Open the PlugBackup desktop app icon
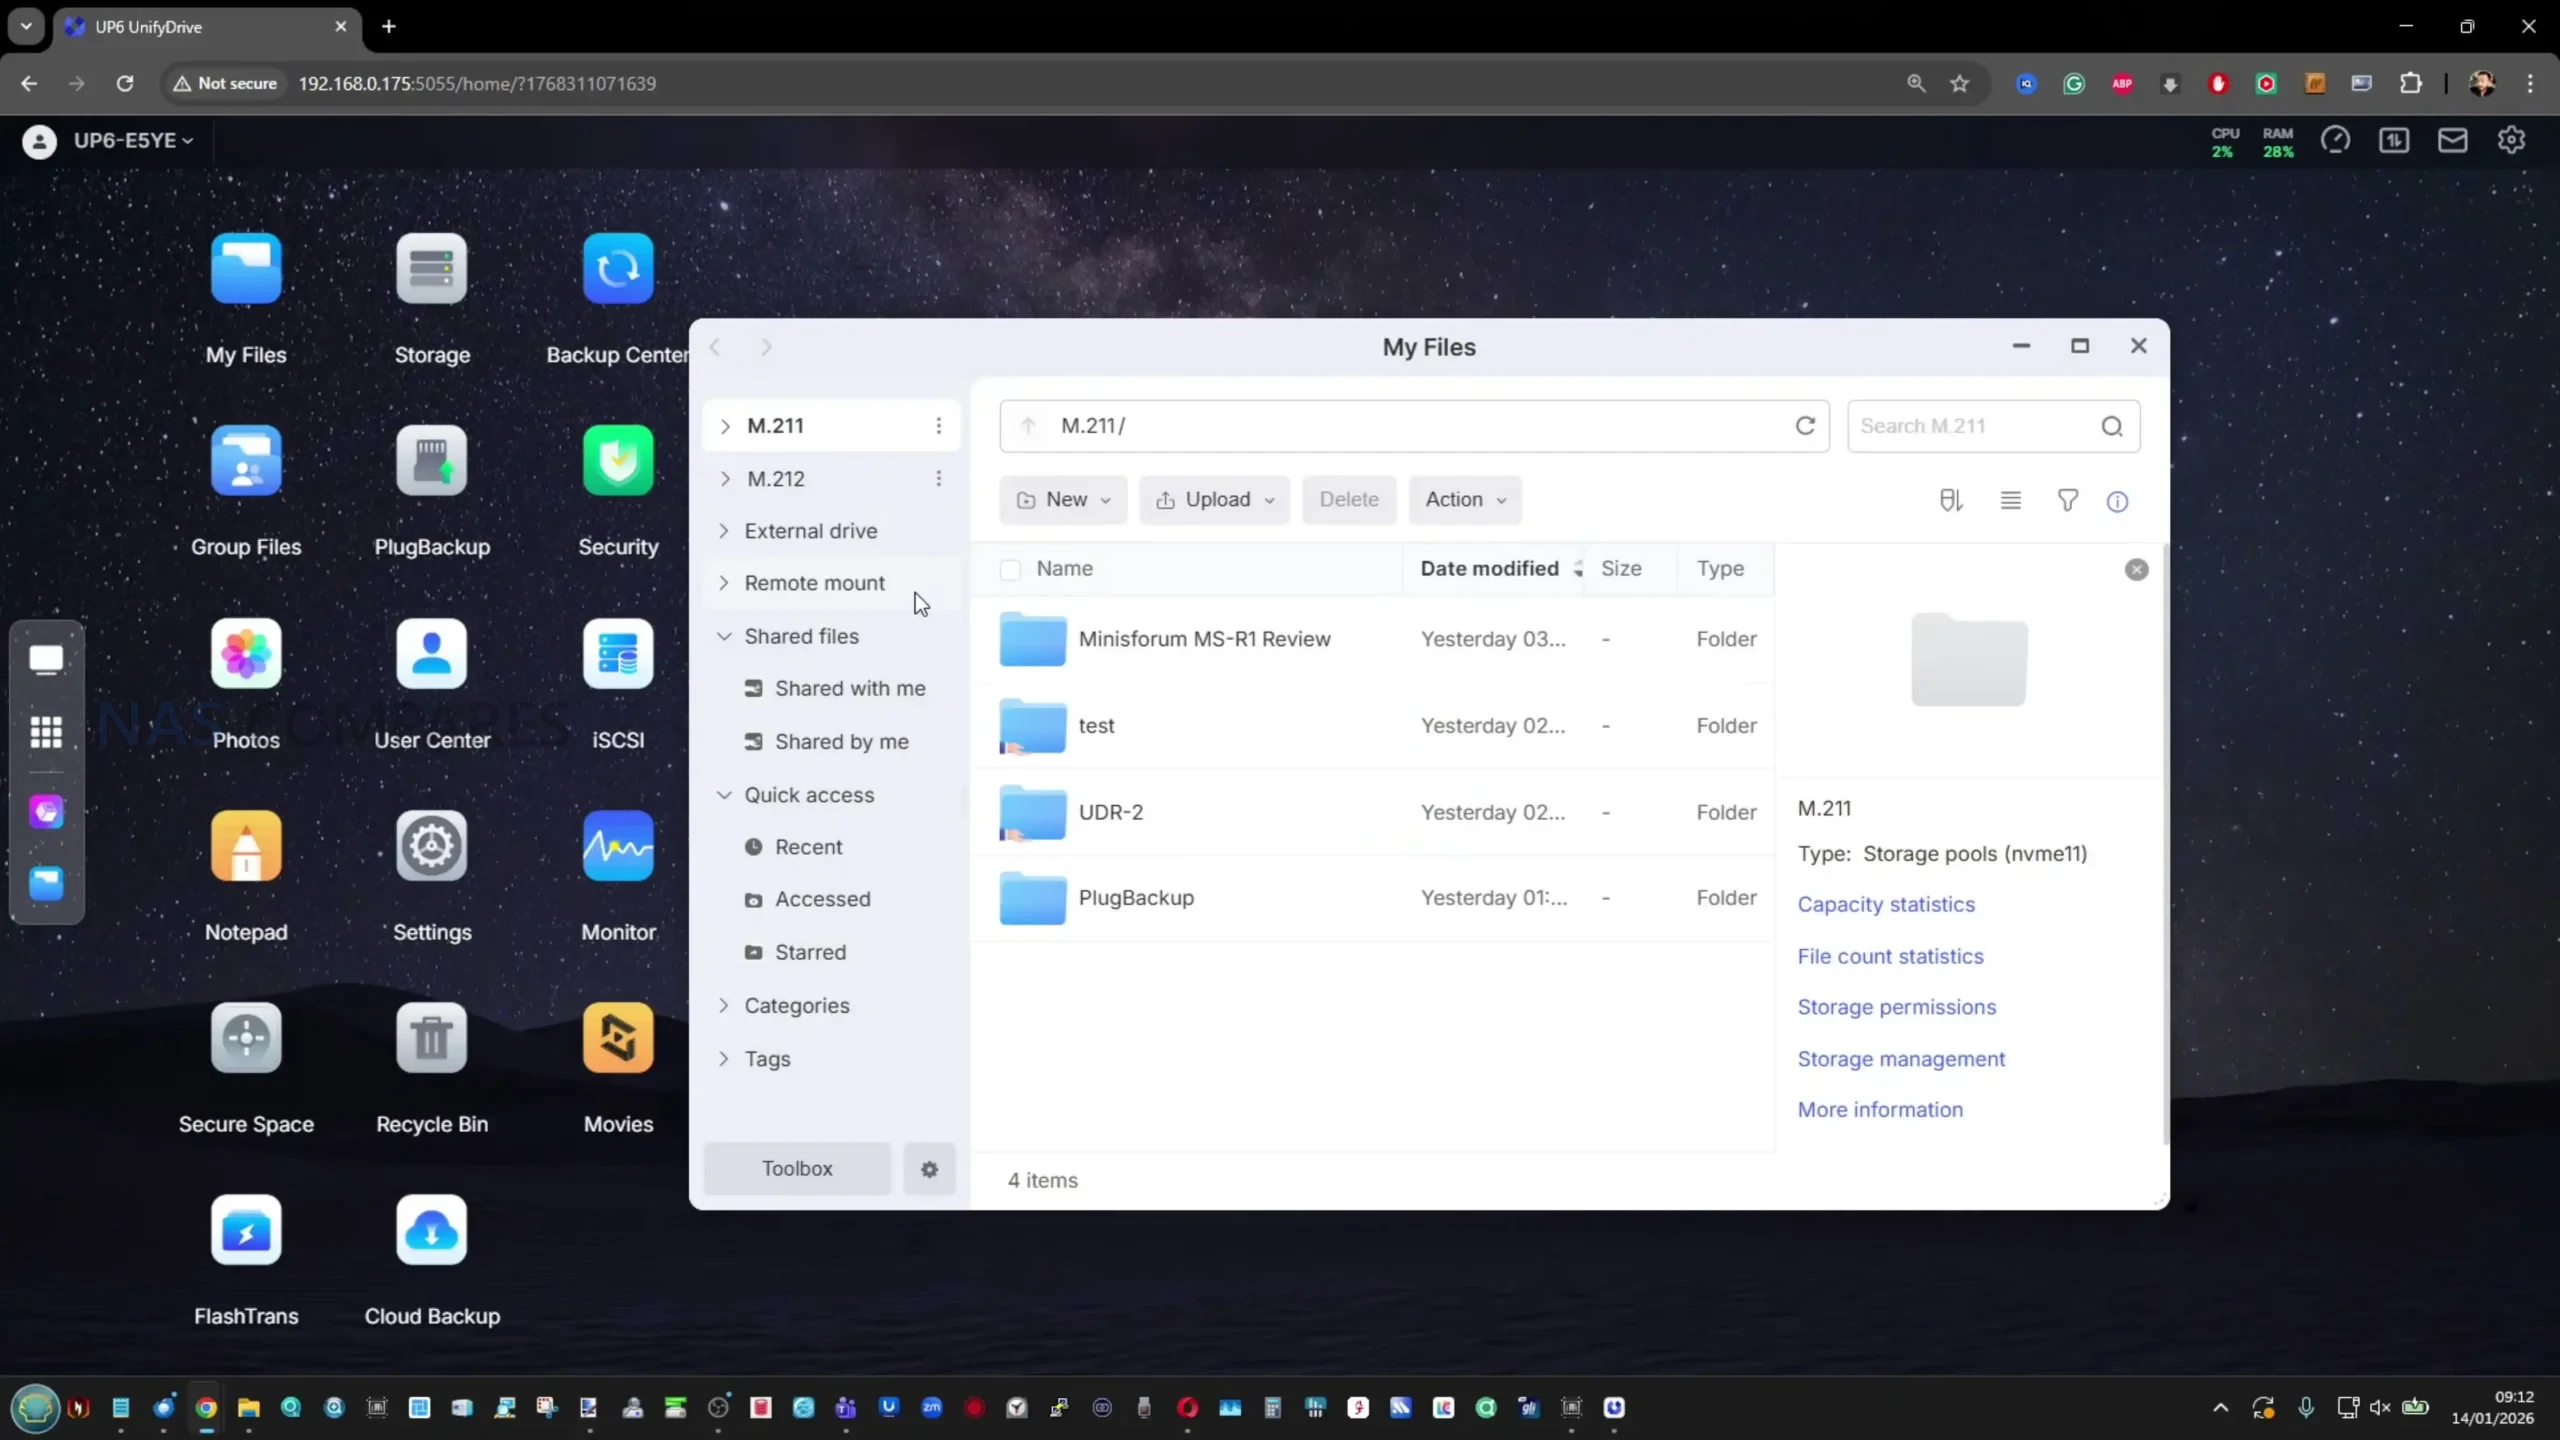 click(x=431, y=462)
